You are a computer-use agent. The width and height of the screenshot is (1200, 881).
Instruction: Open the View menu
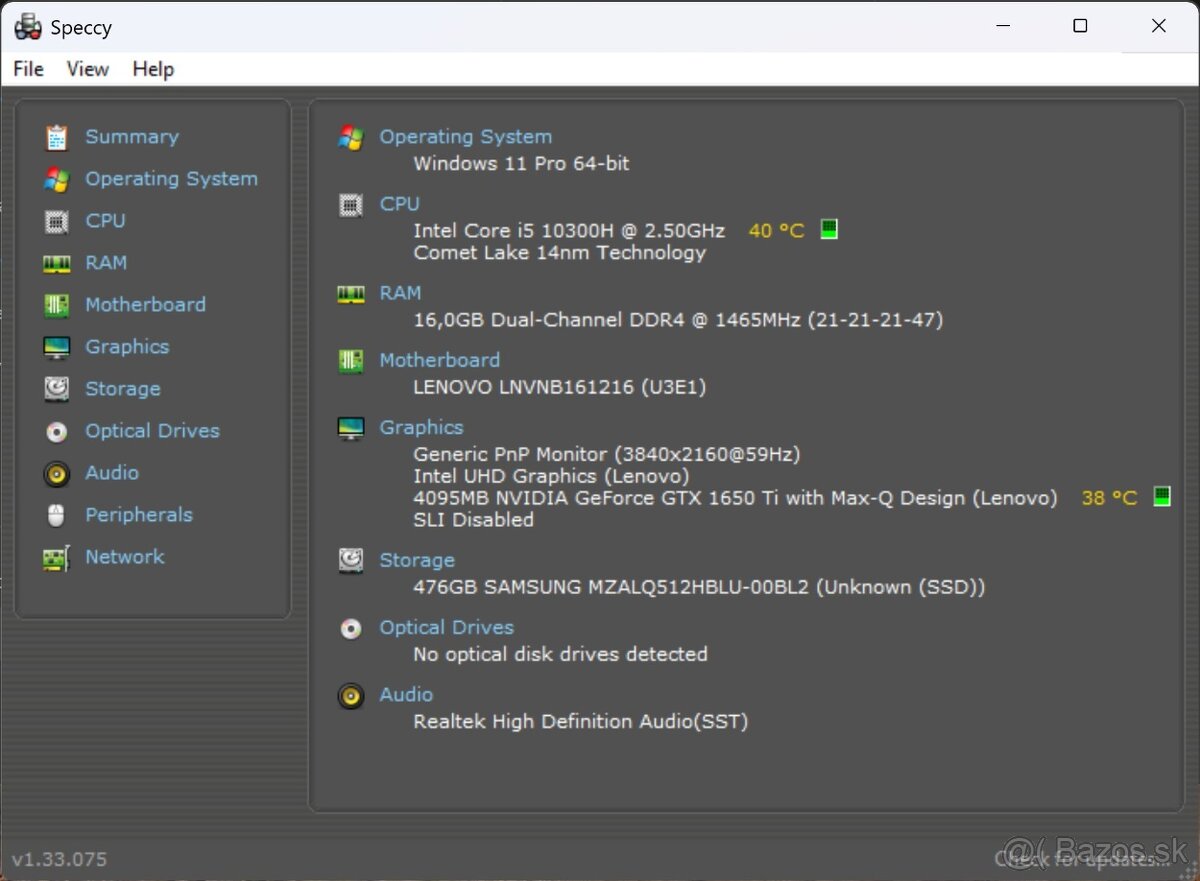(87, 69)
